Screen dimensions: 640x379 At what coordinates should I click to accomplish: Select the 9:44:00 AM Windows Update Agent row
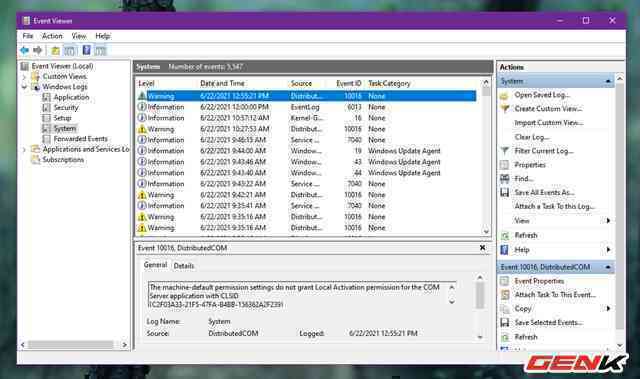pos(307,151)
